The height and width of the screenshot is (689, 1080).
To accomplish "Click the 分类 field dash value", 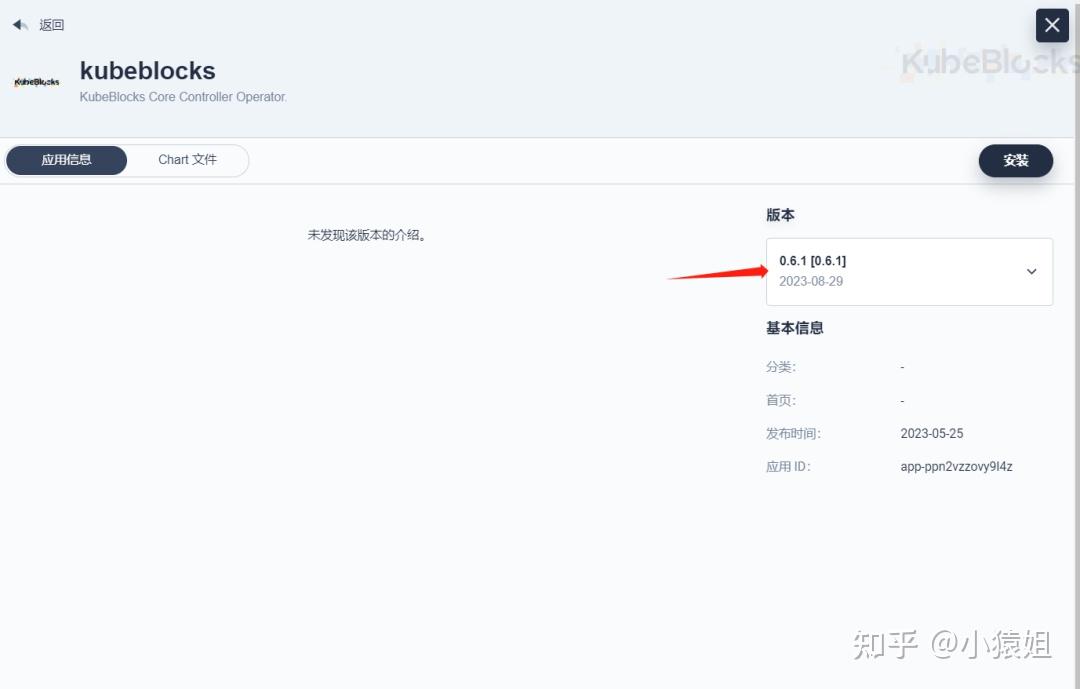I will tap(901, 367).
